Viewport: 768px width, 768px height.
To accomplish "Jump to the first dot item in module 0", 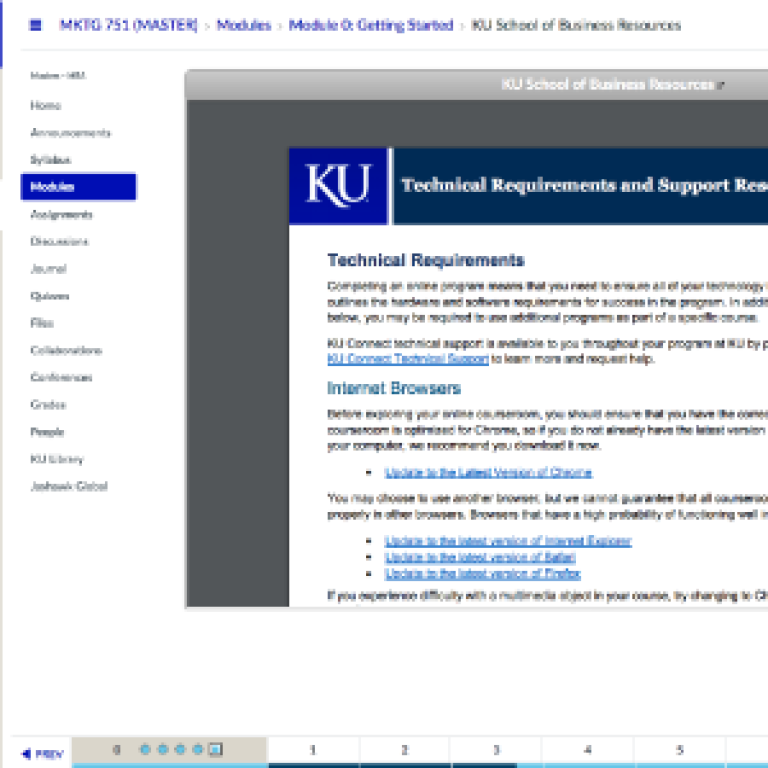I will tap(145, 749).
